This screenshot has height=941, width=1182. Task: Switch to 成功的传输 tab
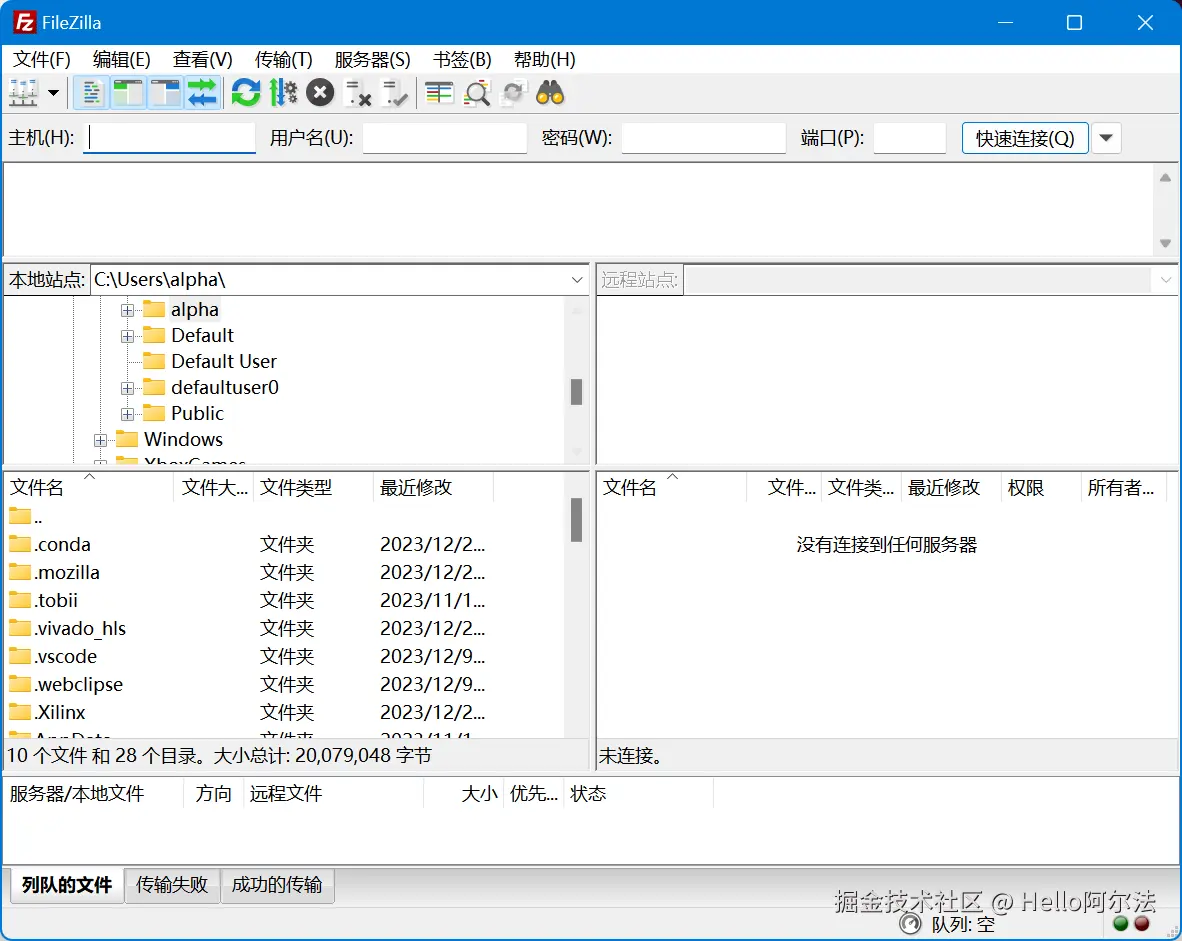(277, 884)
